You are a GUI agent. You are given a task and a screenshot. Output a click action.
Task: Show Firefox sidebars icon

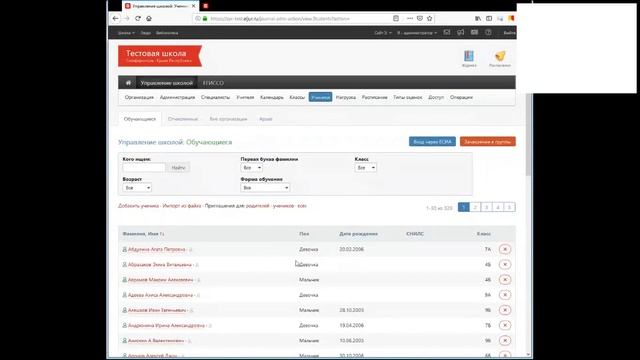[489, 18]
